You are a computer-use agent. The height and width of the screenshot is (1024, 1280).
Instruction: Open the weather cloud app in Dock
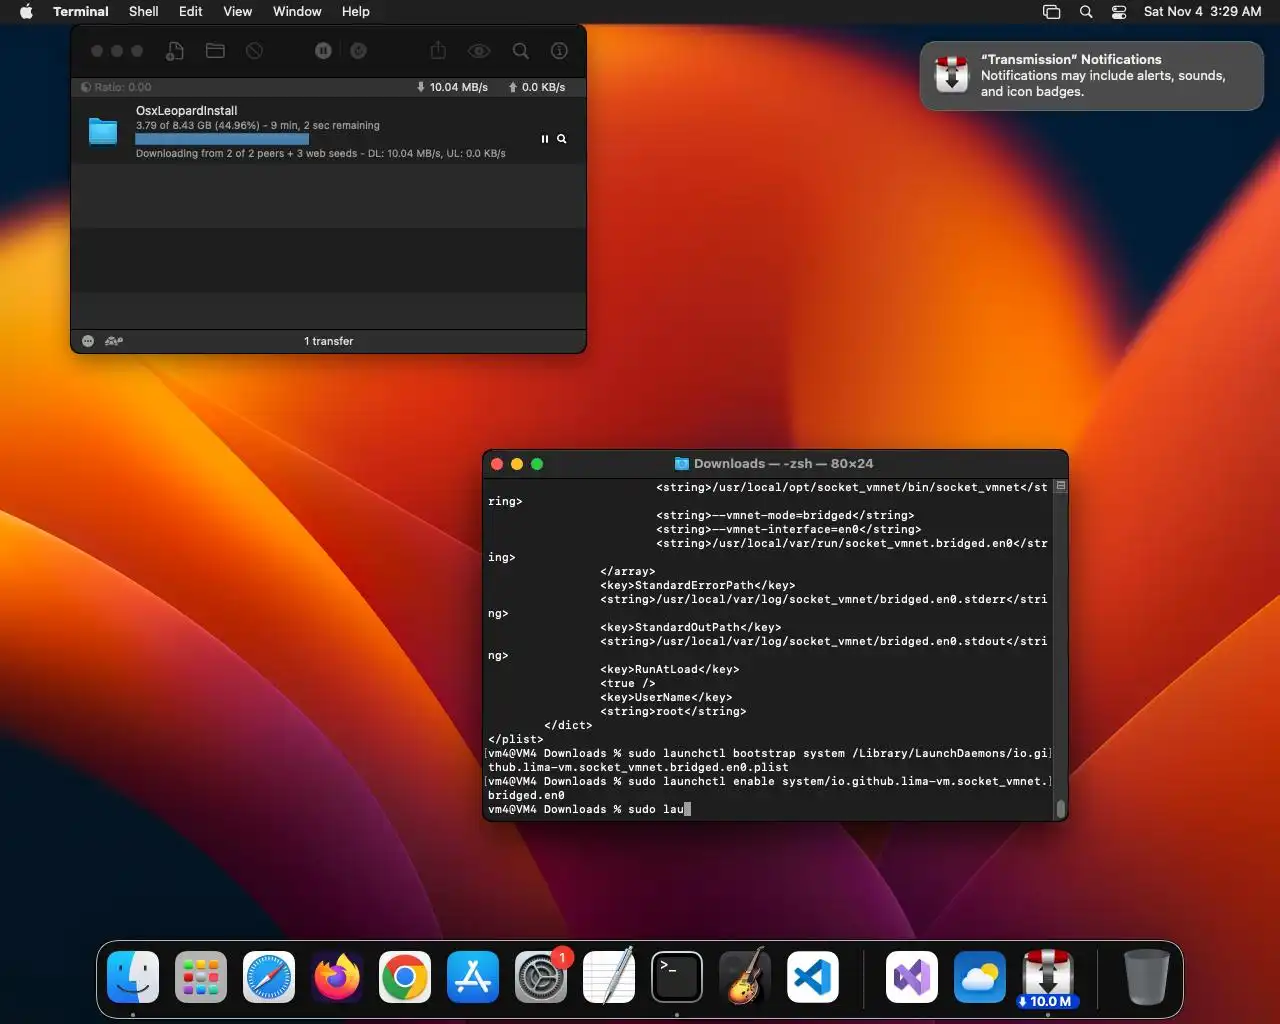tap(980, 977)
